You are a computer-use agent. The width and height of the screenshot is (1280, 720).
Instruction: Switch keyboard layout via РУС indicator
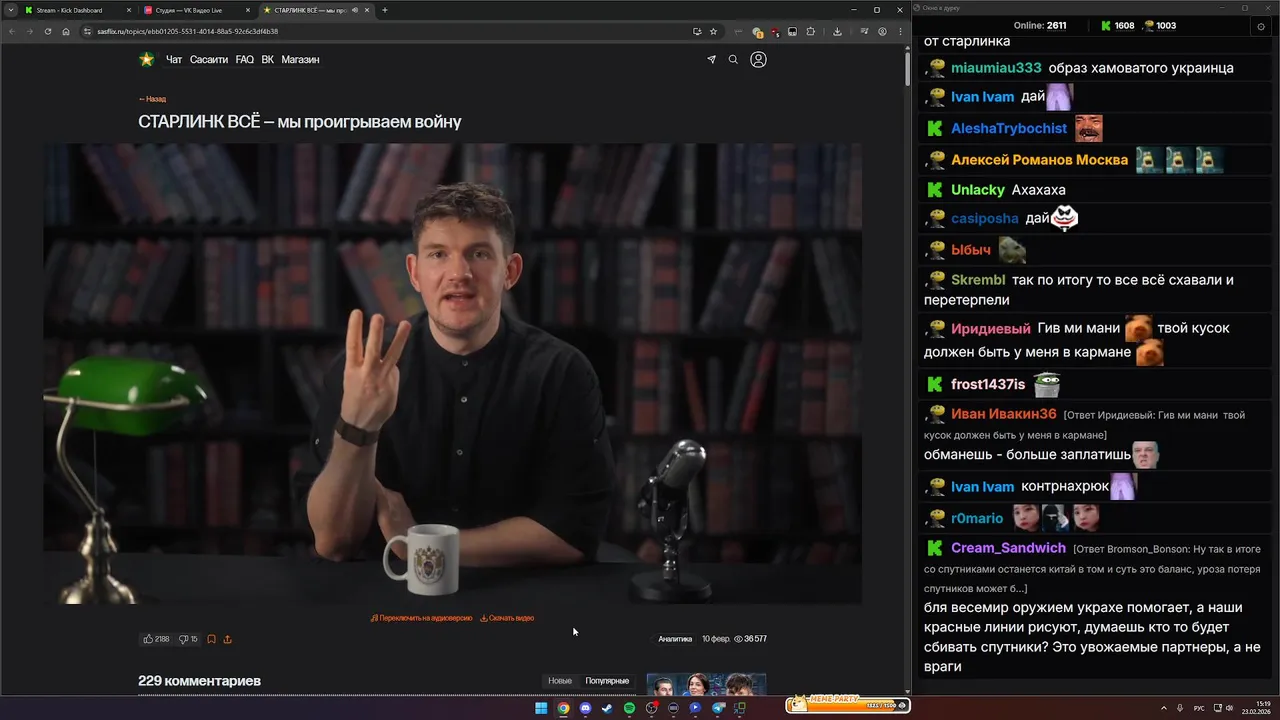pos(1199,708)
